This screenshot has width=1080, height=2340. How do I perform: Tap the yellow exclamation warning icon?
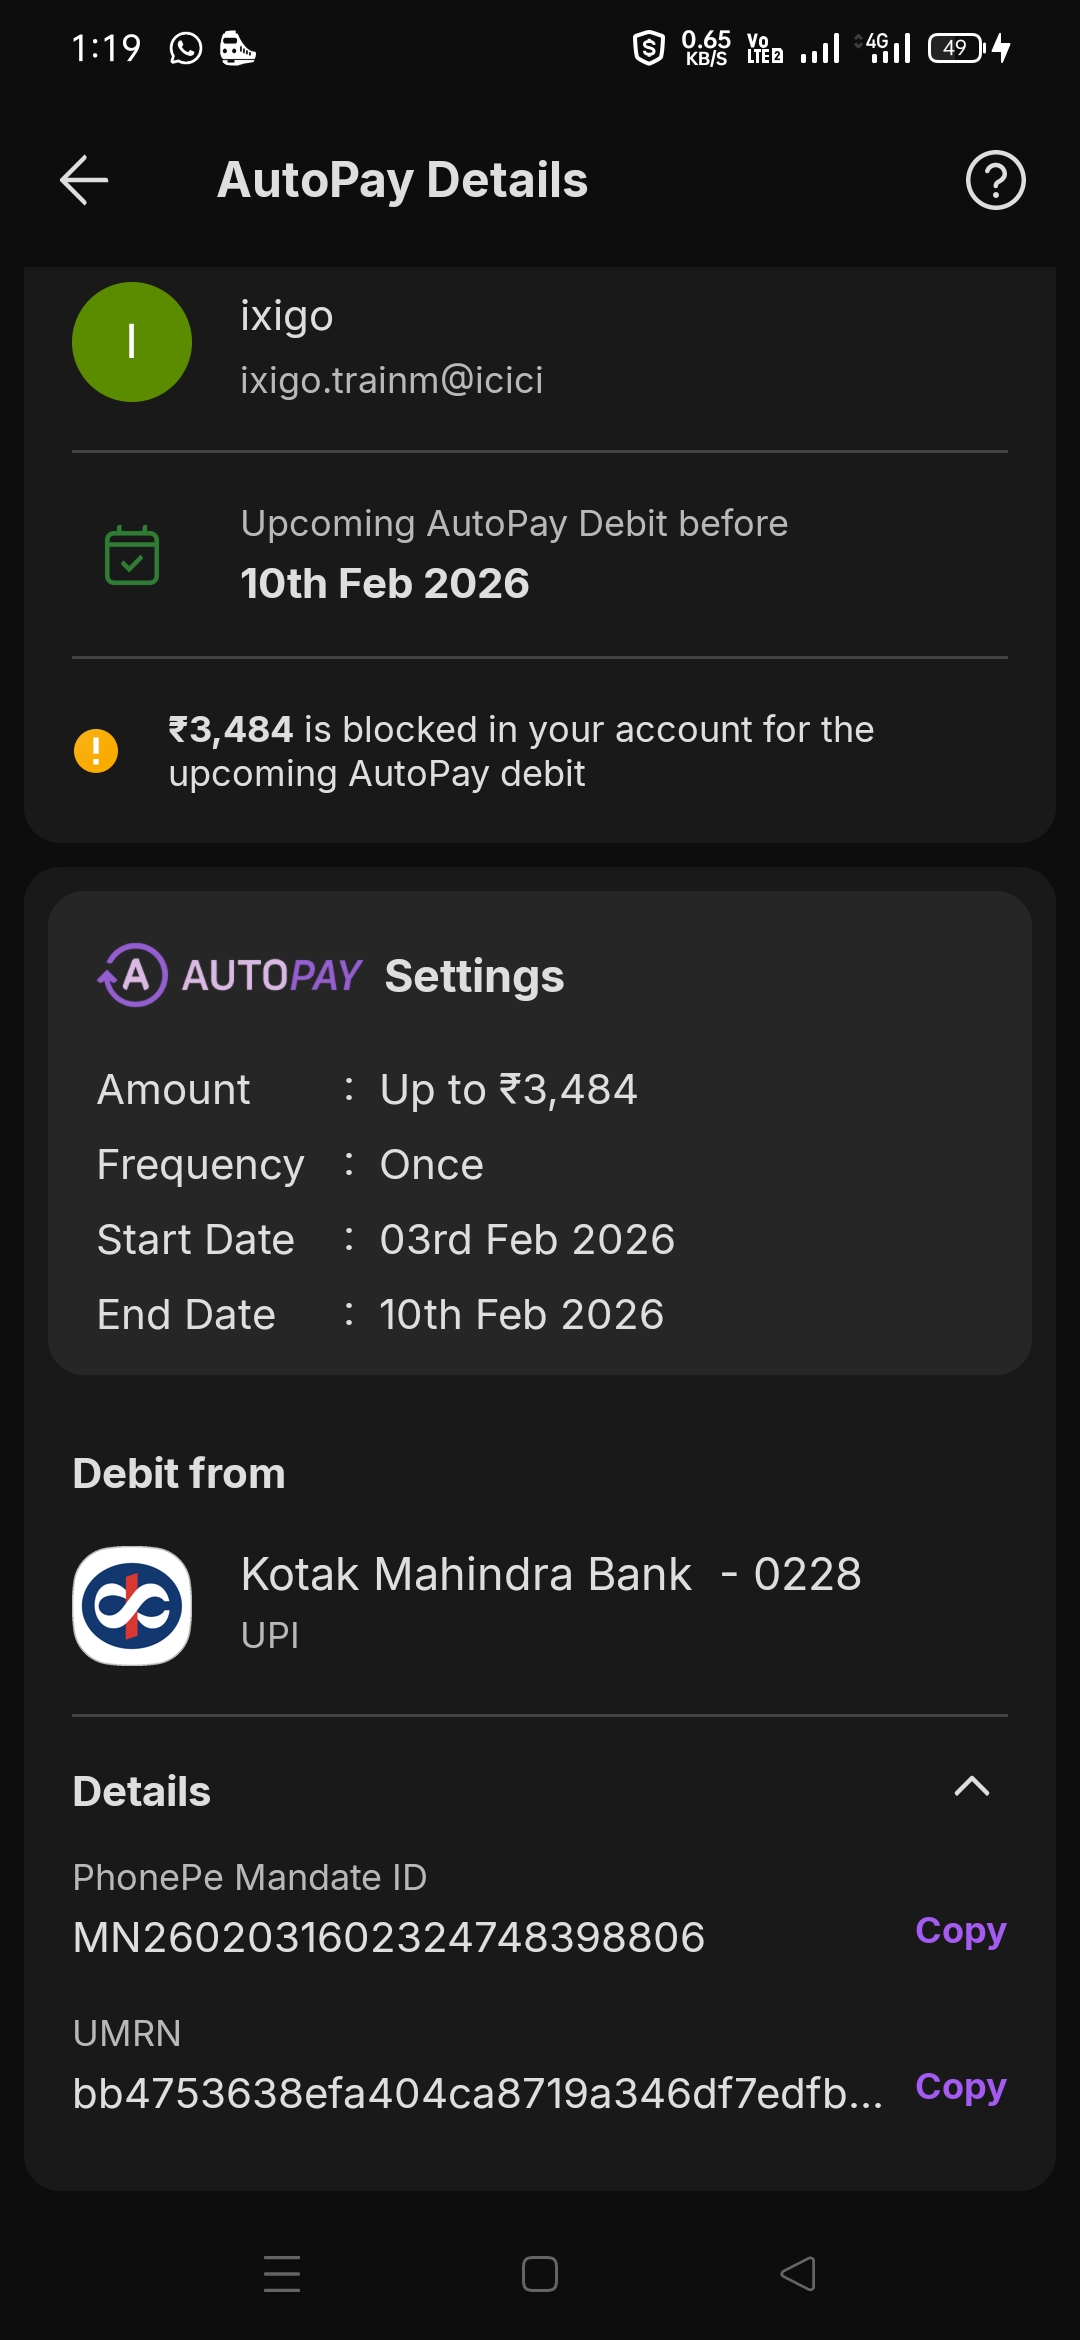[96, 751]
